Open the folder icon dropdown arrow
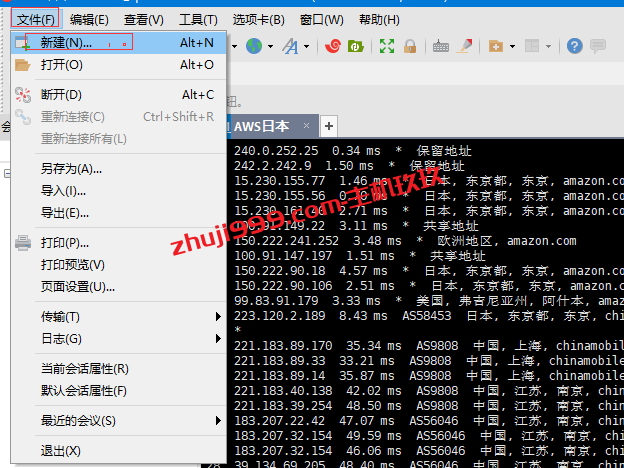 (513, 47)
